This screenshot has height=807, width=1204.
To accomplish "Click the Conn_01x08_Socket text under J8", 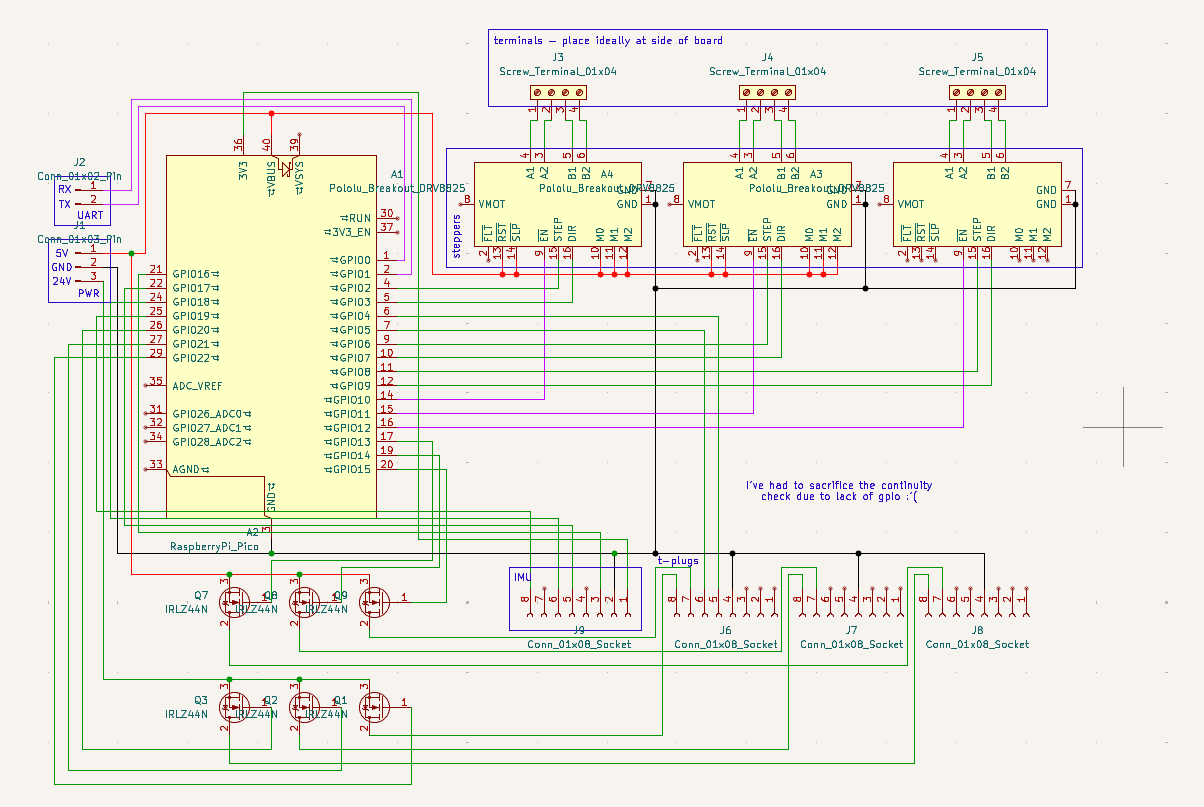I will pyautogui.click(x=977, y=645).
